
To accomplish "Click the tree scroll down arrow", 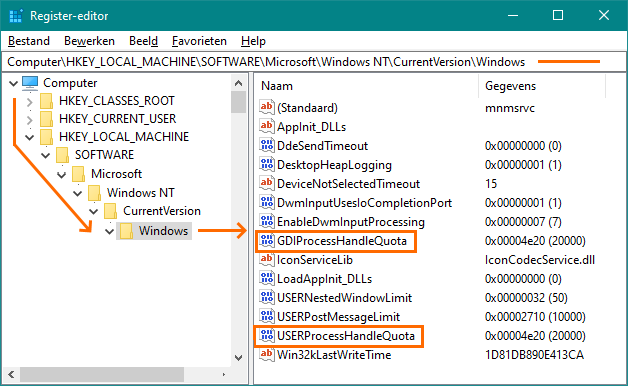I will pos(238,358).
